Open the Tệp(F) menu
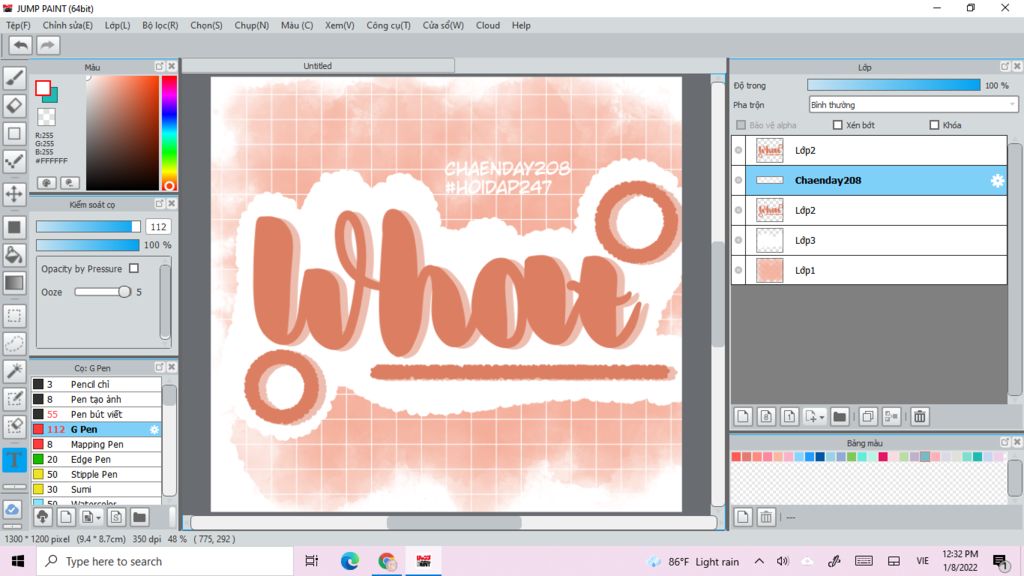 click(18, 25)
